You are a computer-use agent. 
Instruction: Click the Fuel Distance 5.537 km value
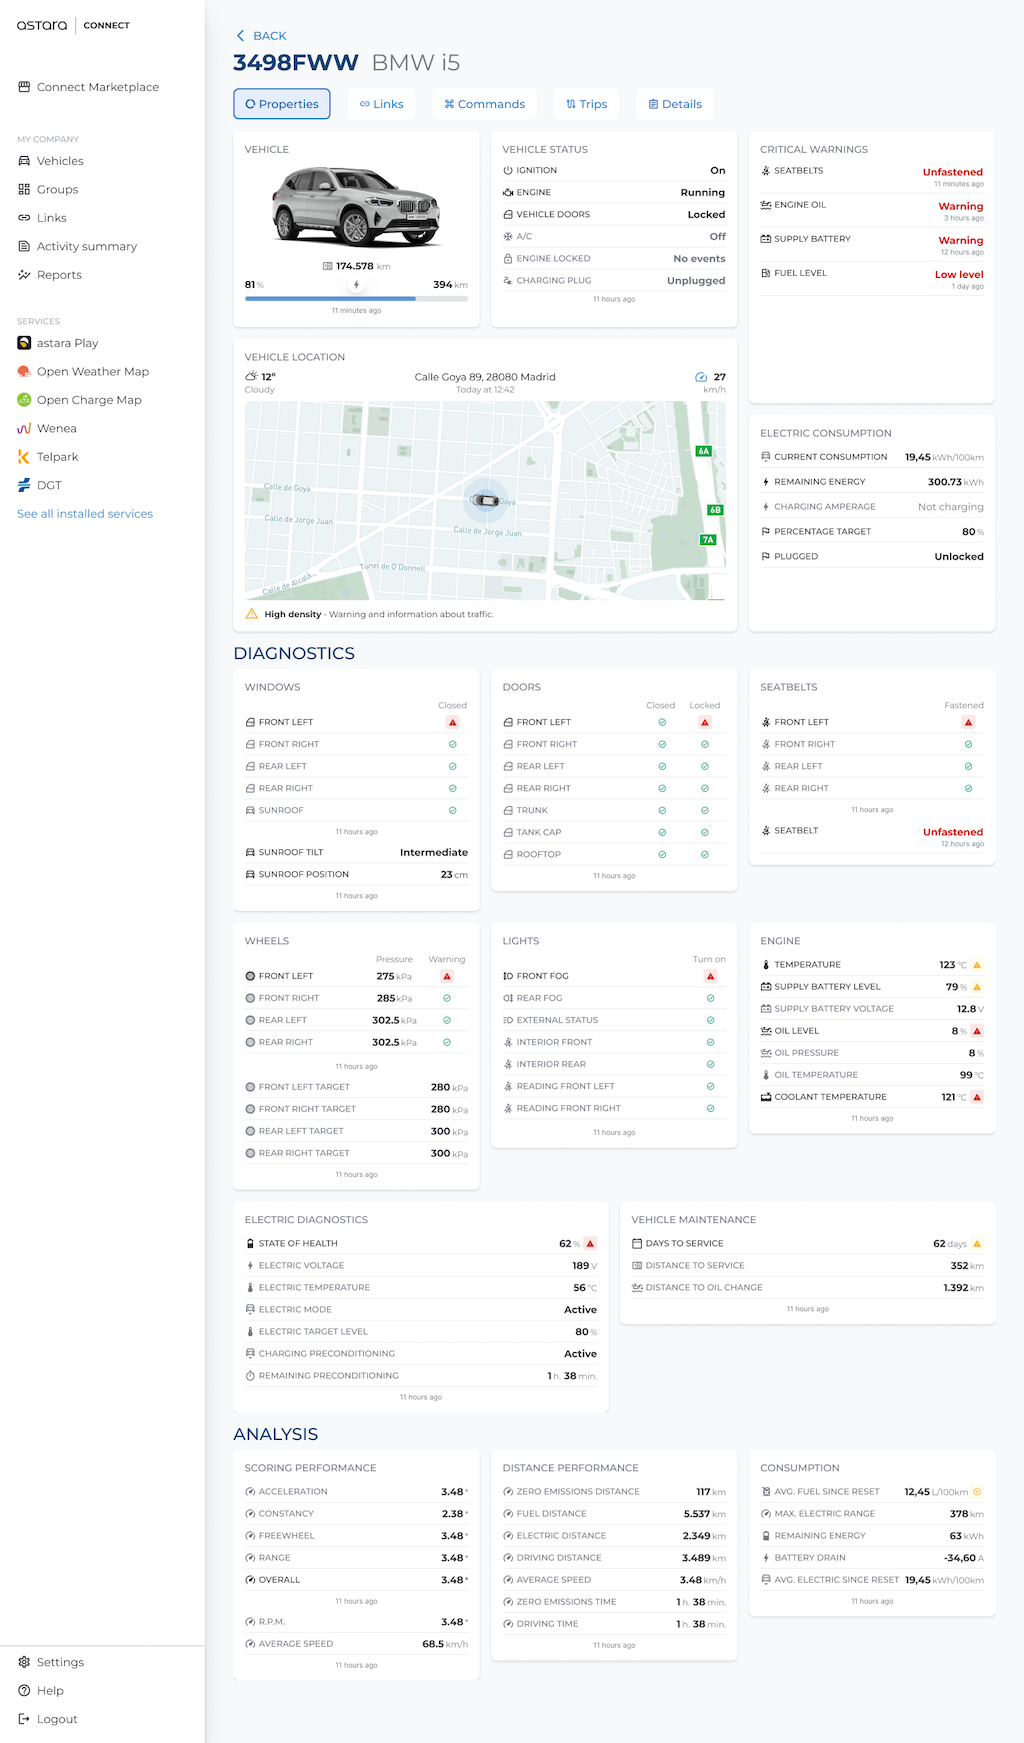[x=705, y=1514]
